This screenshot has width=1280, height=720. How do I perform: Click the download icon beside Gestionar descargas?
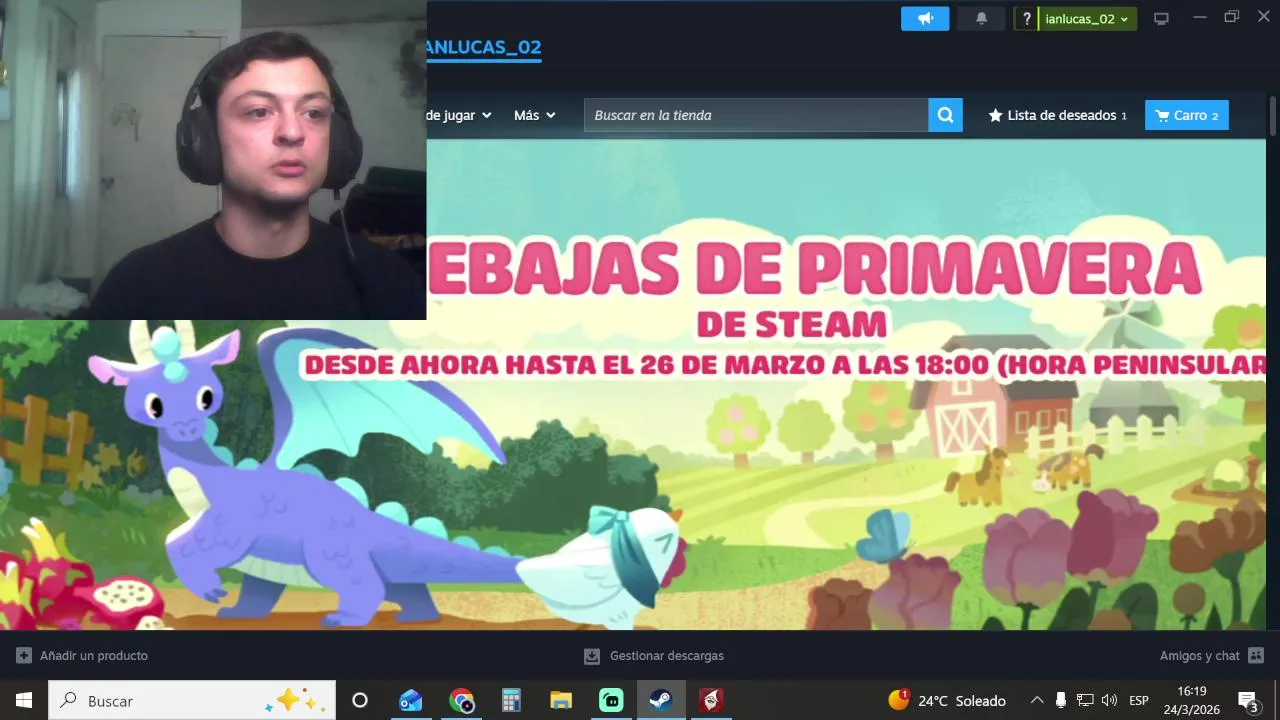[x=592, y=656]
